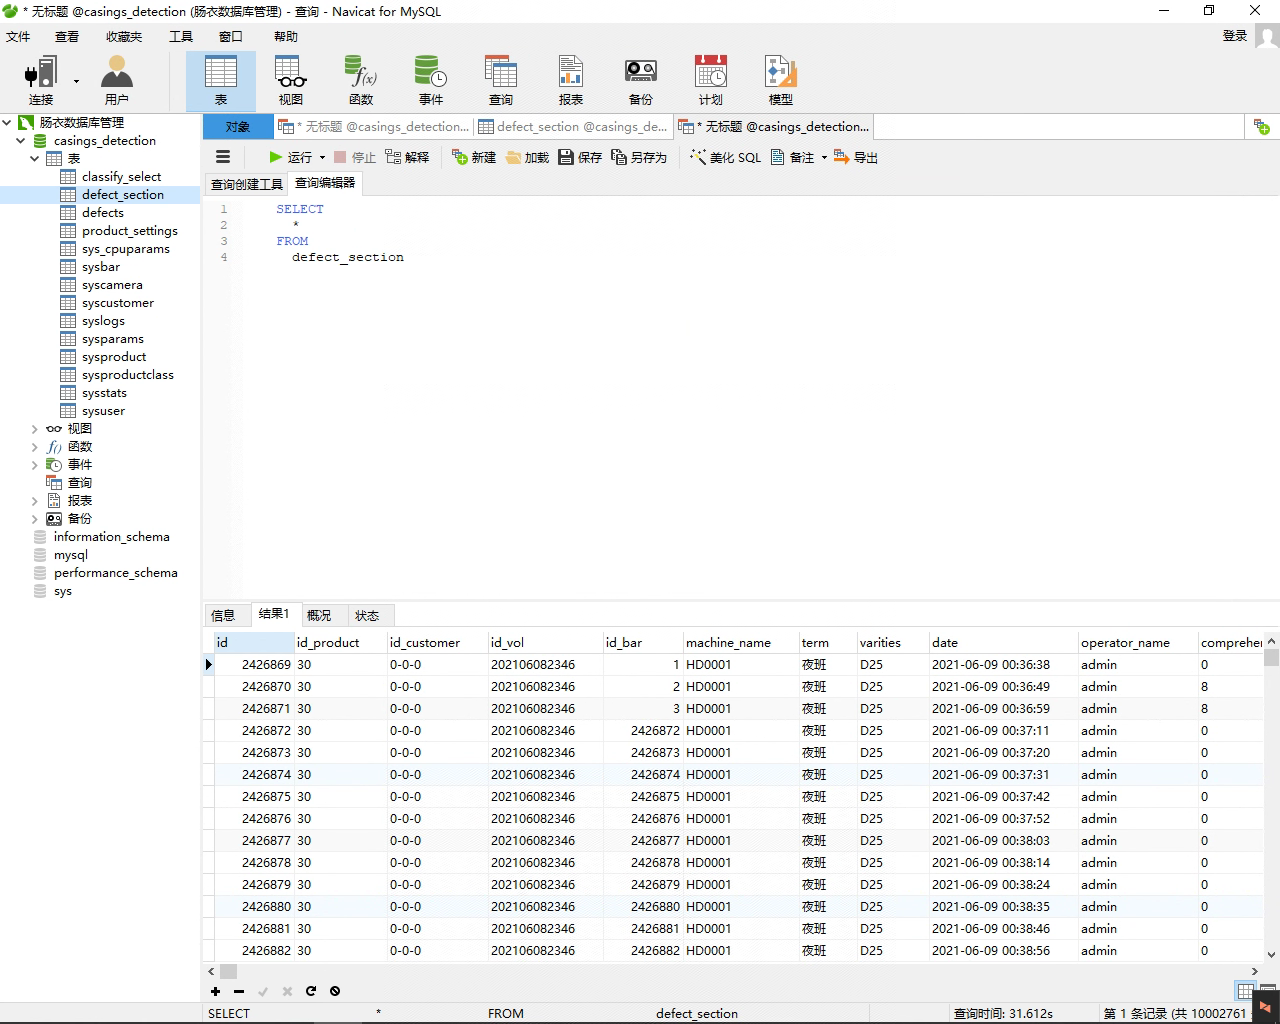Expand the 函数 tree node

(x=35, y=447)
